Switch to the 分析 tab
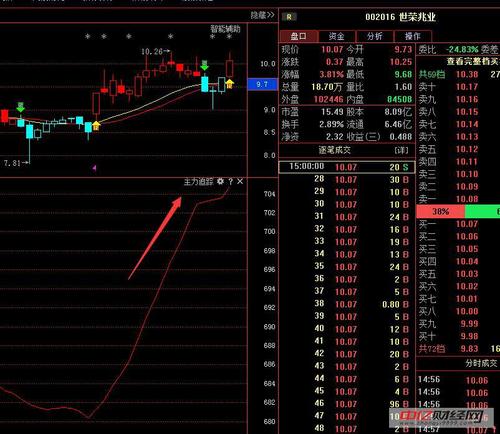 (x=375, y=36)
